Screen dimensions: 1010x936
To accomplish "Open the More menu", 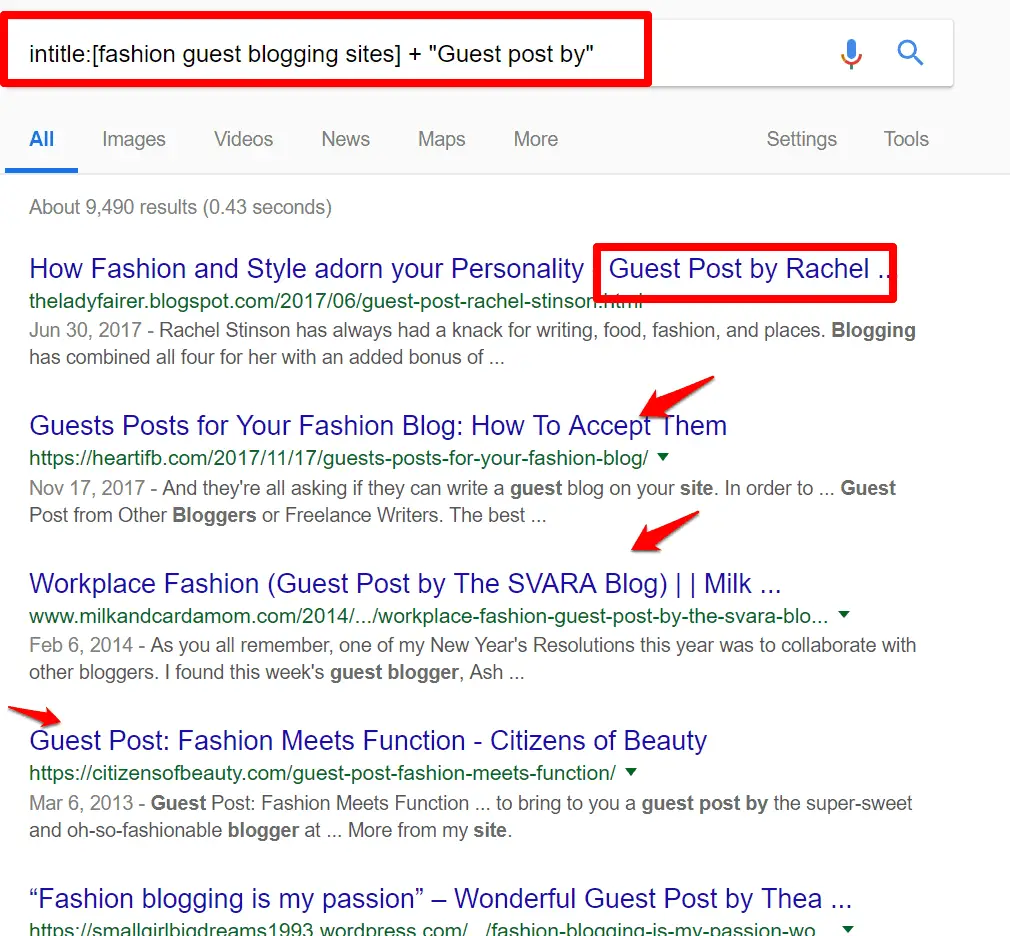I will [536, 139].
